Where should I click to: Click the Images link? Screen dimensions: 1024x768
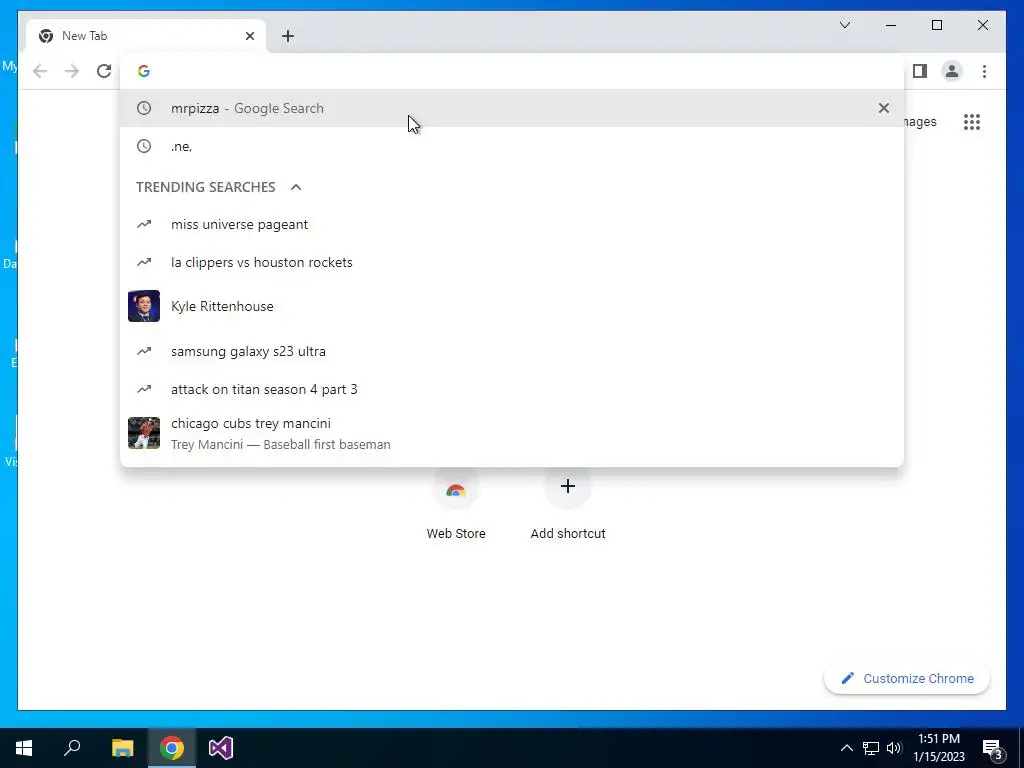920,122
